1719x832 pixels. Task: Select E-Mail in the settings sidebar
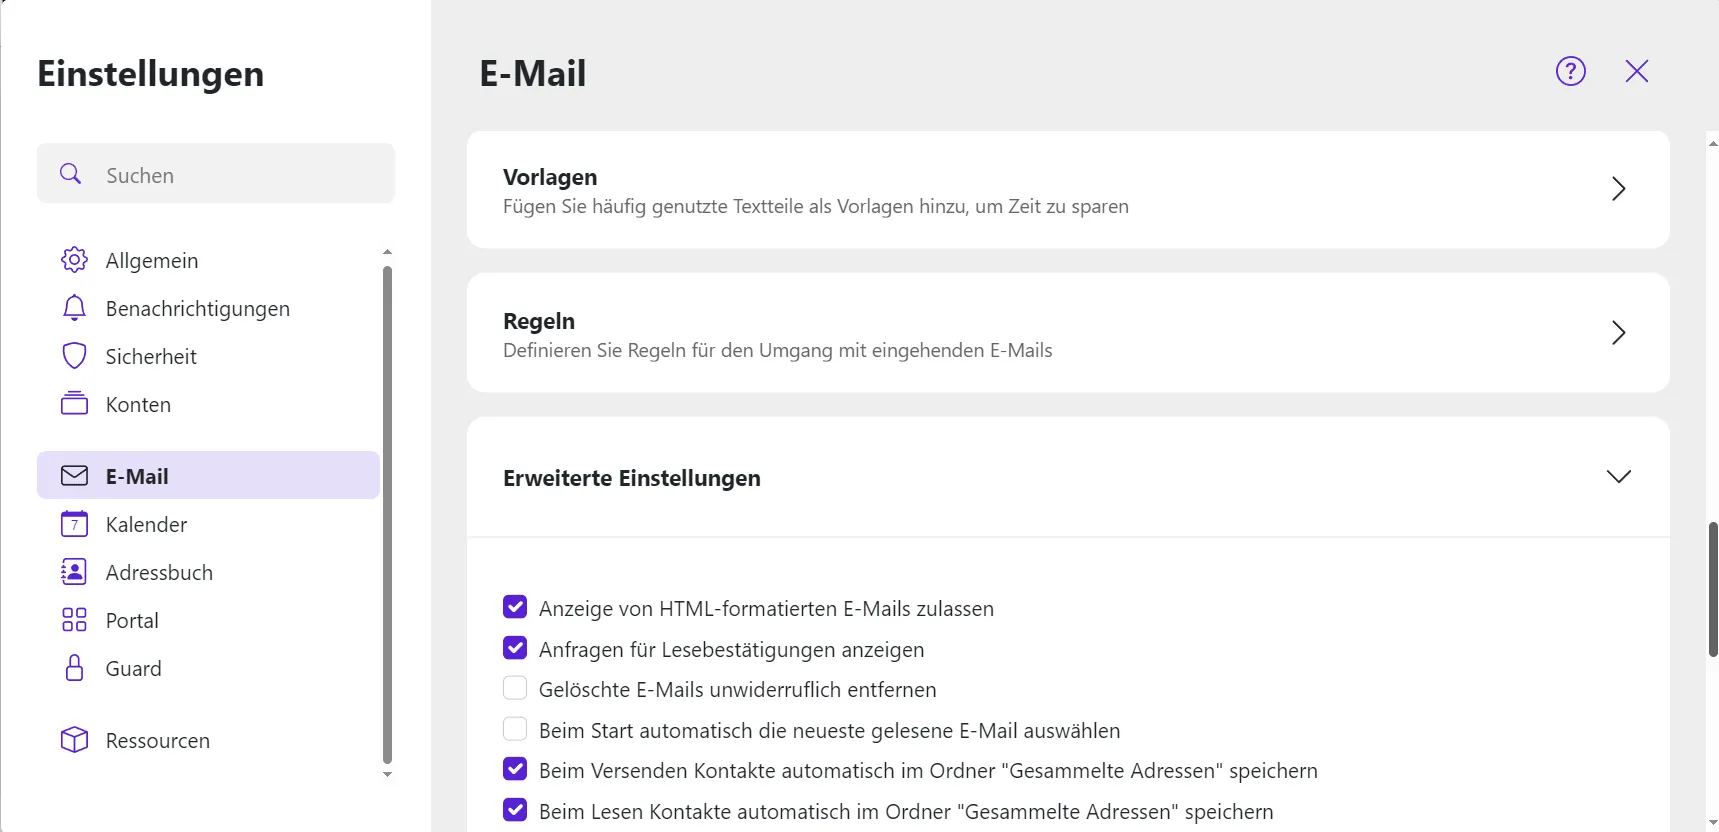137,475
